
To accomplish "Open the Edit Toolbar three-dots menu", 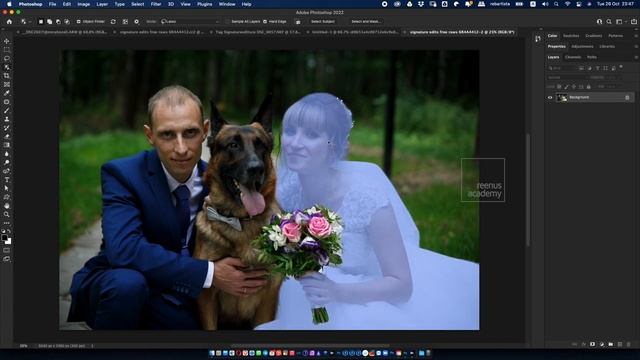I will pyautogui.click(x=7, y=223).
